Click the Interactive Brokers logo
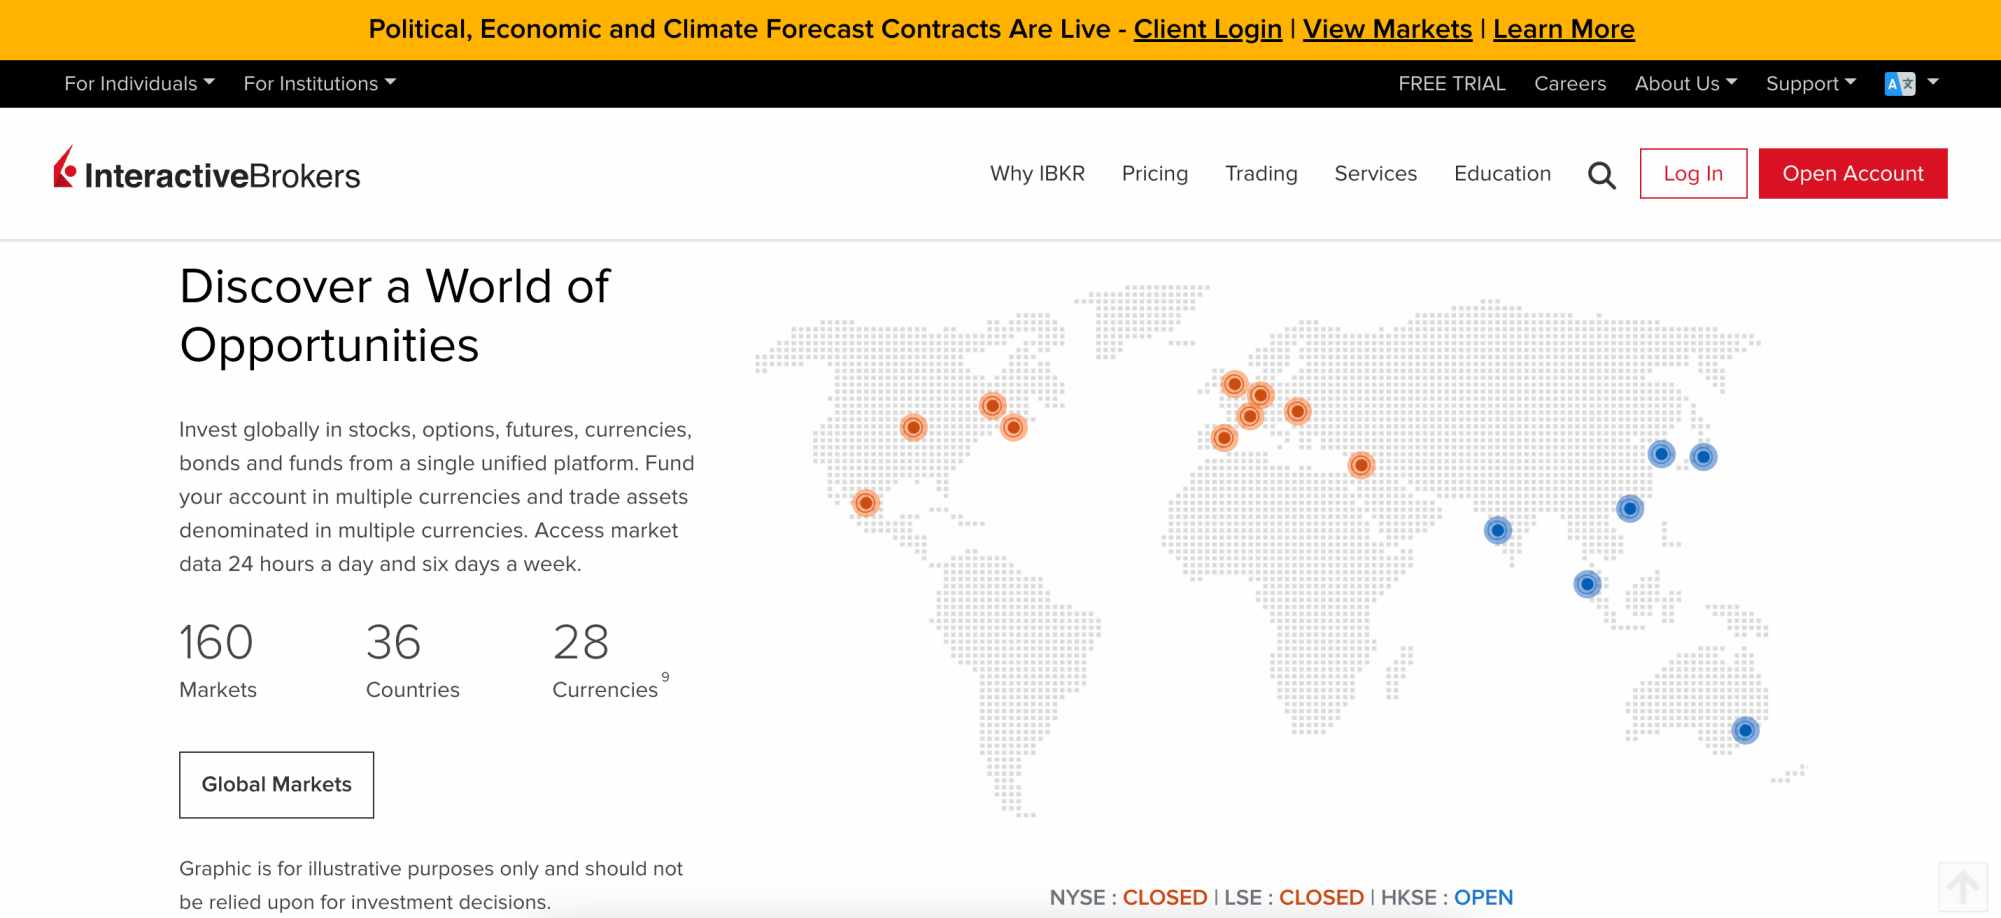The height and width of the screenshot is (918, 2001). (207, 170)
